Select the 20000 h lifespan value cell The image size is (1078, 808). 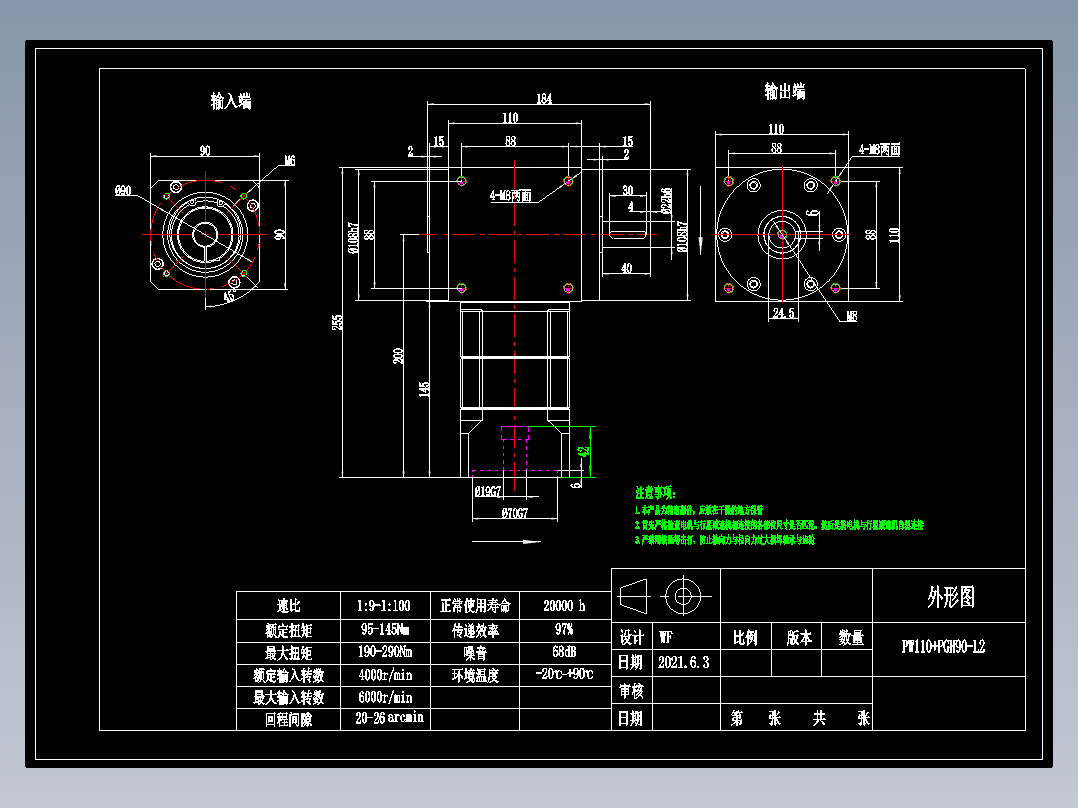[x=562, y=605]
